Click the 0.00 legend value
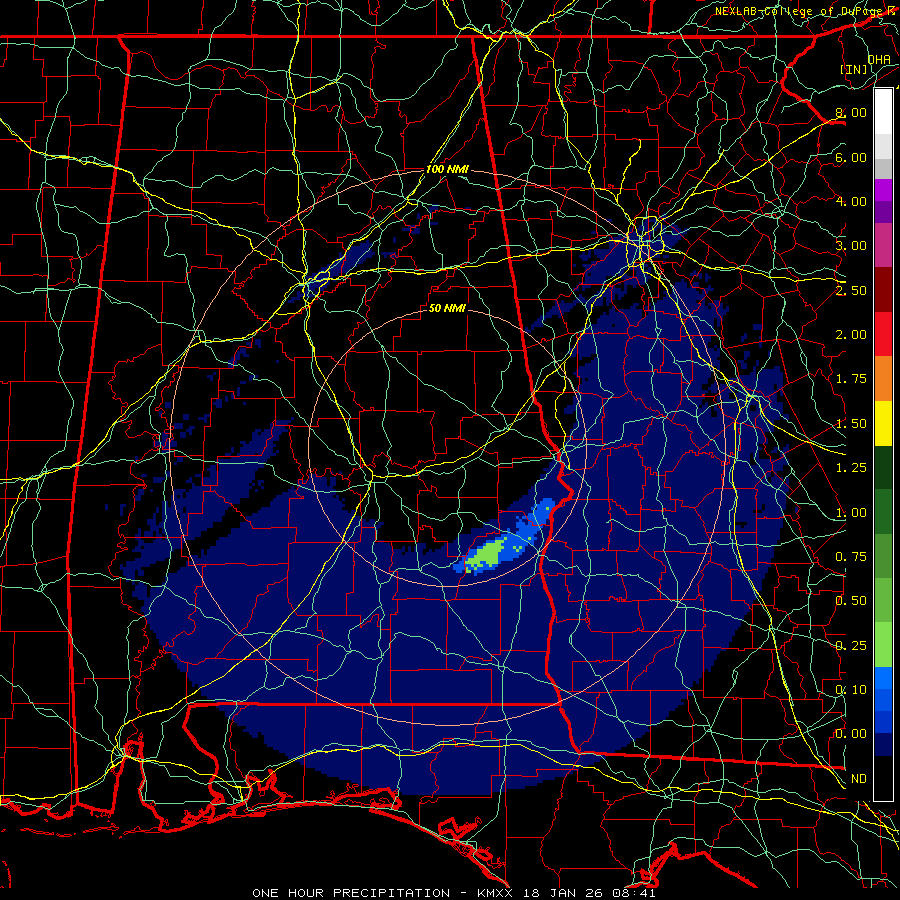The width and height of the screenshot is (900, 900). [x=851, y=734]
